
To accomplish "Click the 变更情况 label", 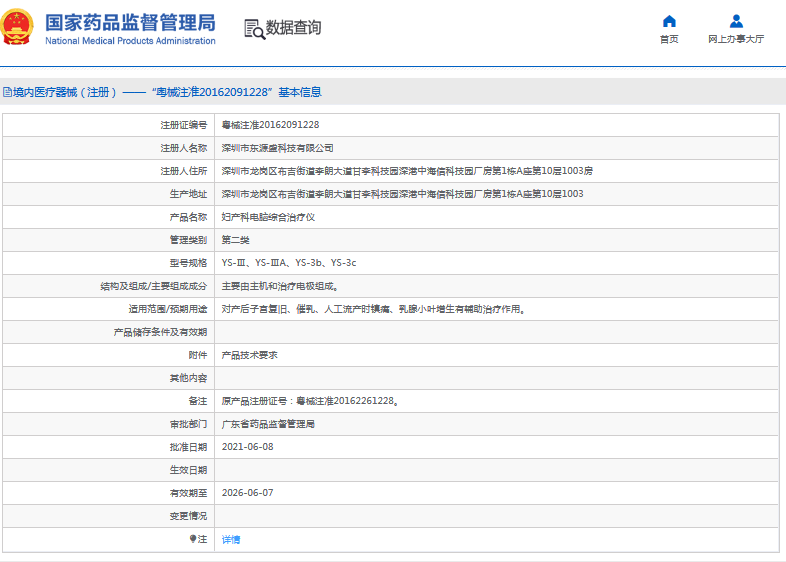I will pos(188,516).
